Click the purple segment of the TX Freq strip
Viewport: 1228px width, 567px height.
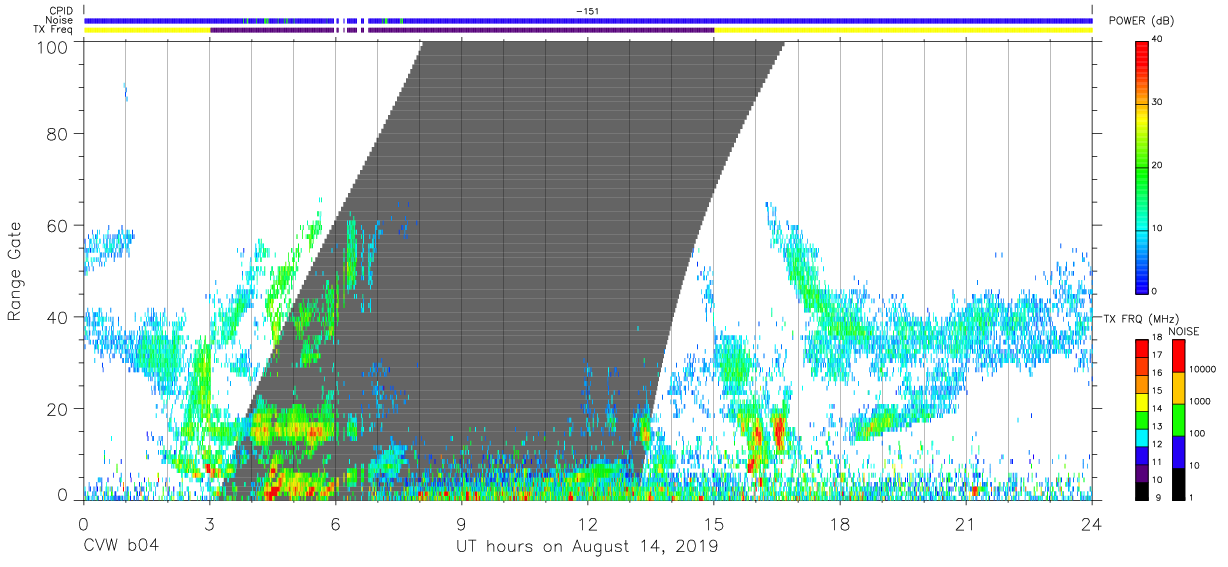(462, 30)
